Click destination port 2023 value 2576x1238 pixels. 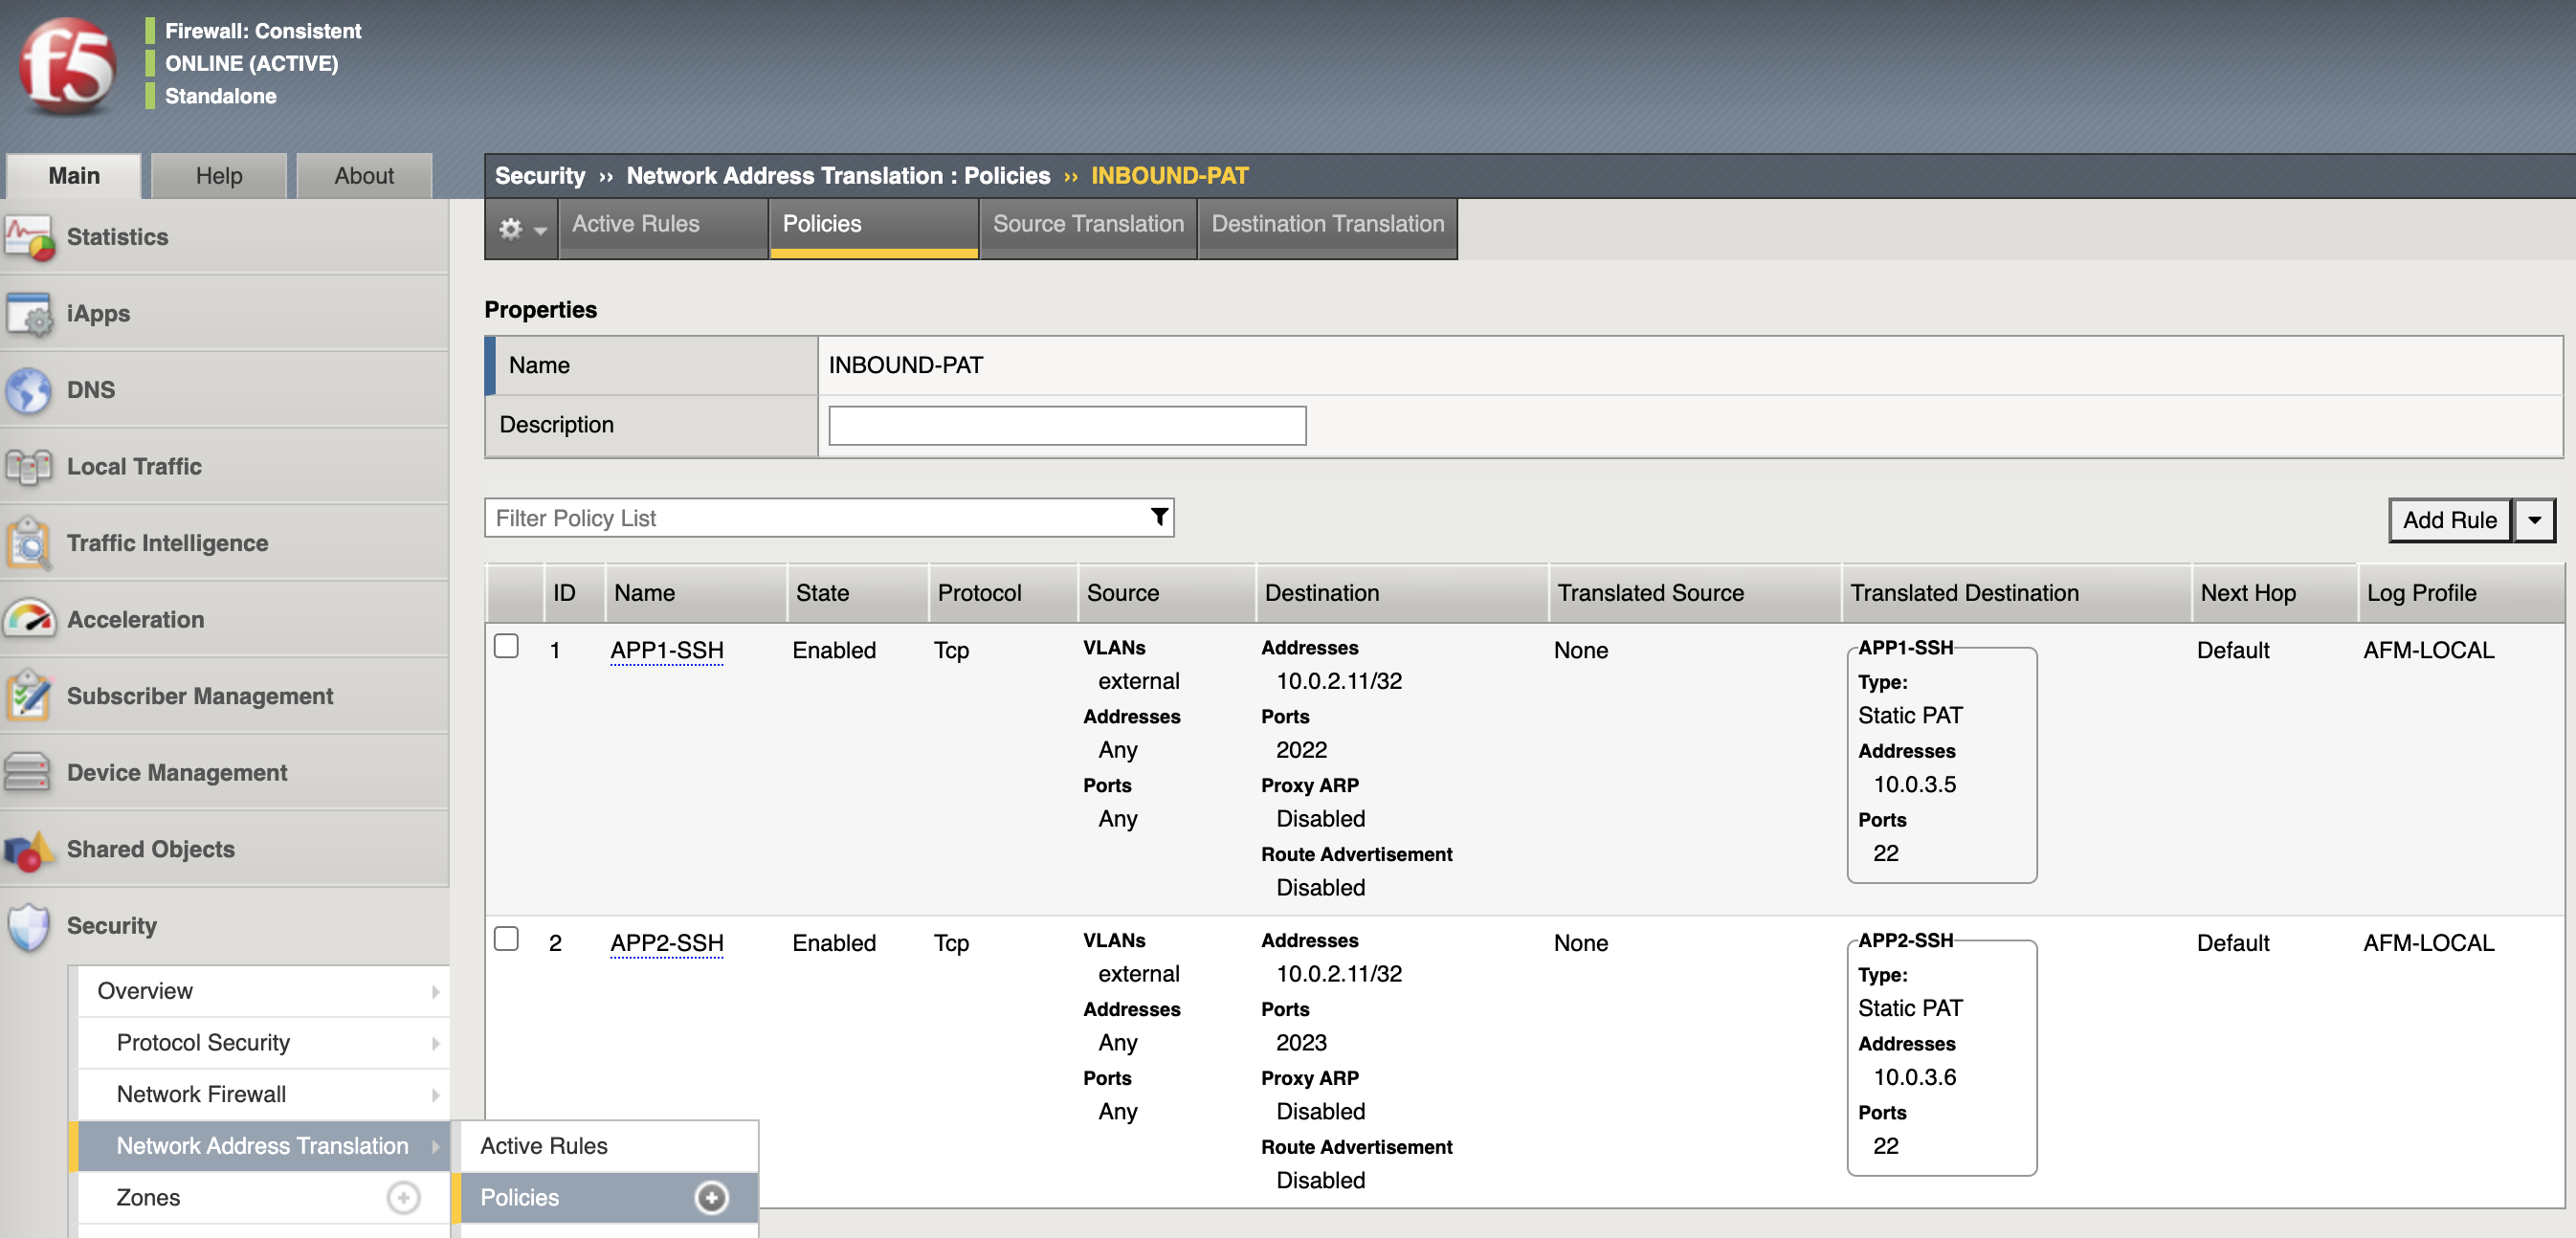(x=1301, y=1043)
